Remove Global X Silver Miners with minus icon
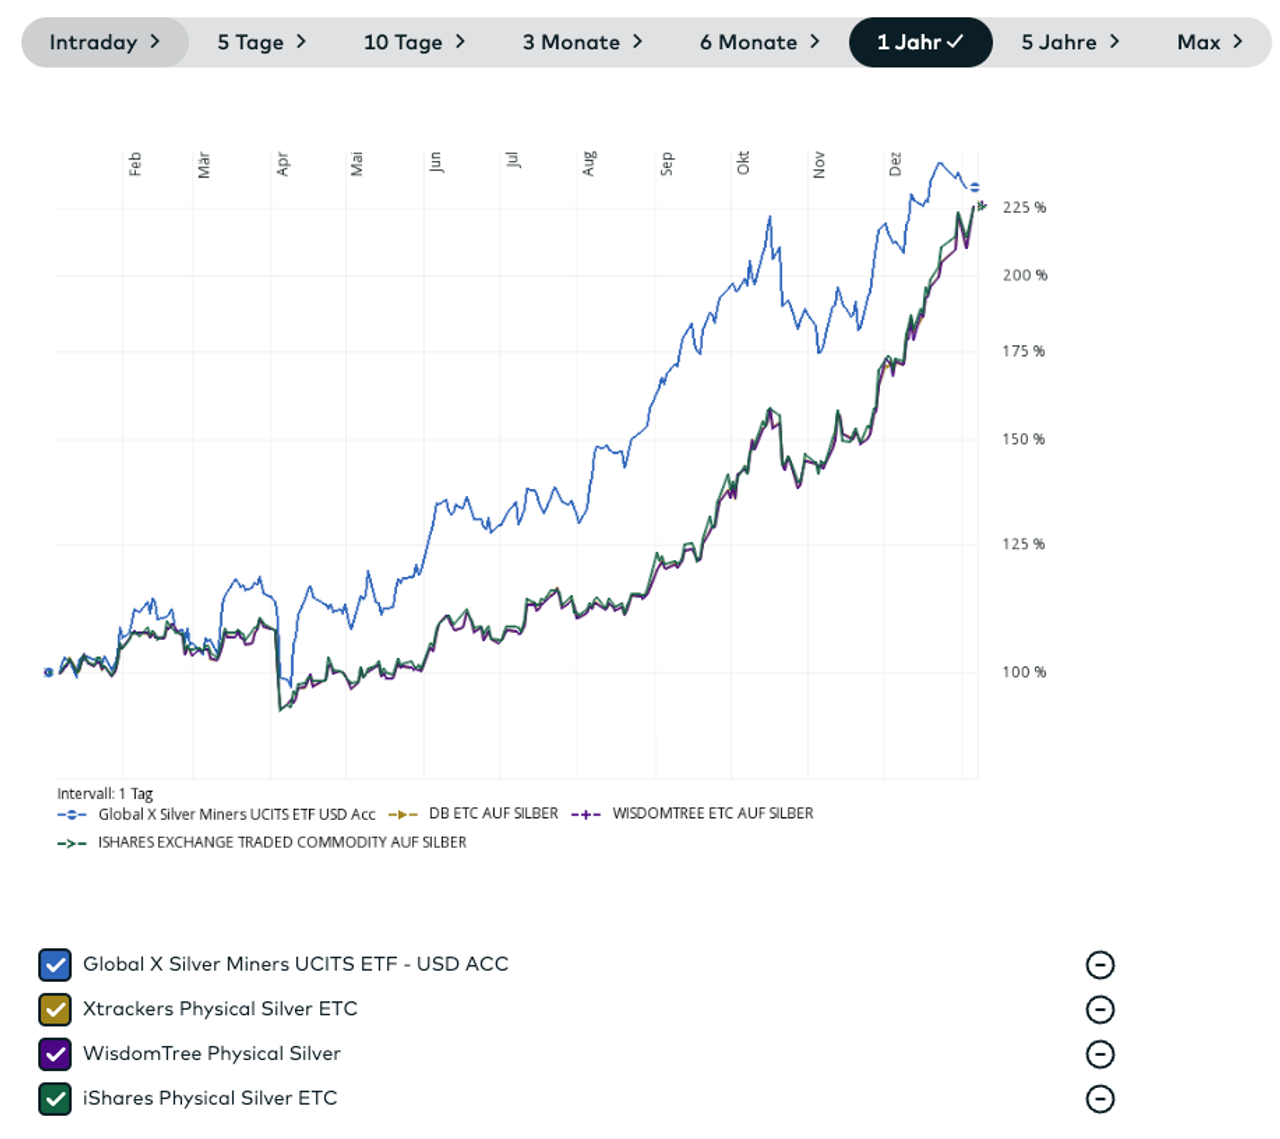Screen dimensions: 1280x1139 1099,965
